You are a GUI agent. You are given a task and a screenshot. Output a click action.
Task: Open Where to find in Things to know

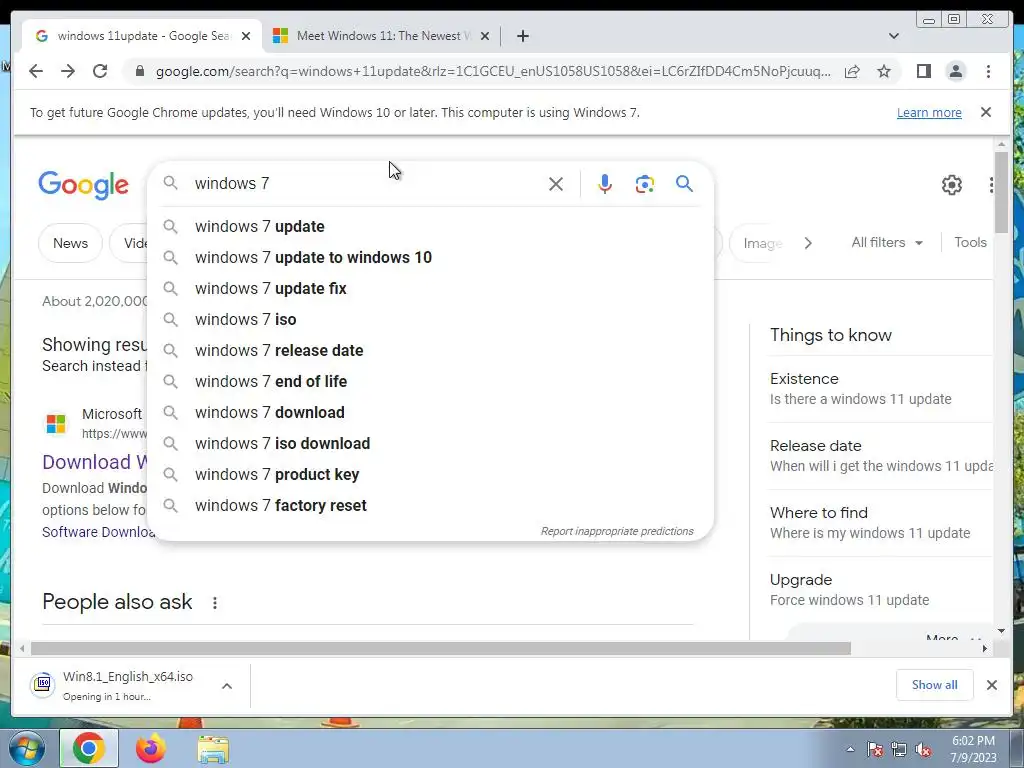point(880,523)
